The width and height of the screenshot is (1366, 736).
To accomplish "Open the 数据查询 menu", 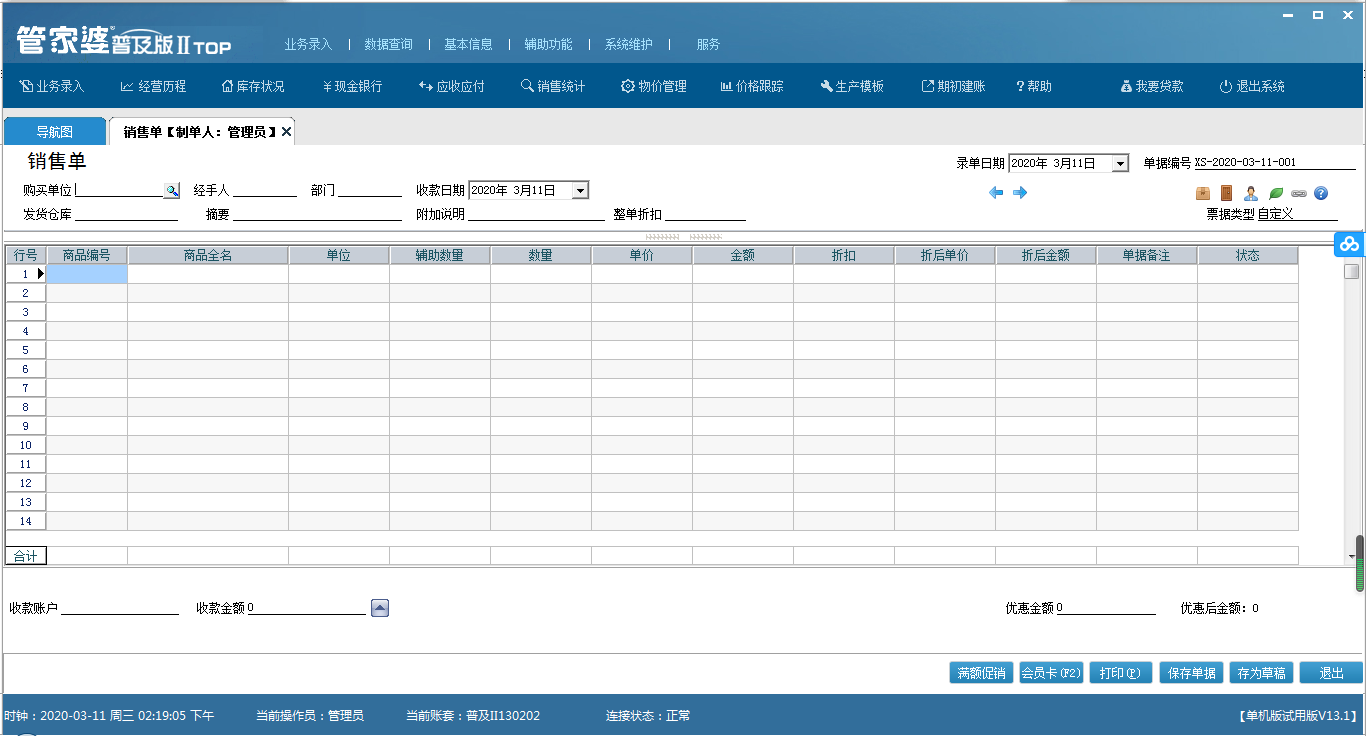I will (x=388, y=45).
